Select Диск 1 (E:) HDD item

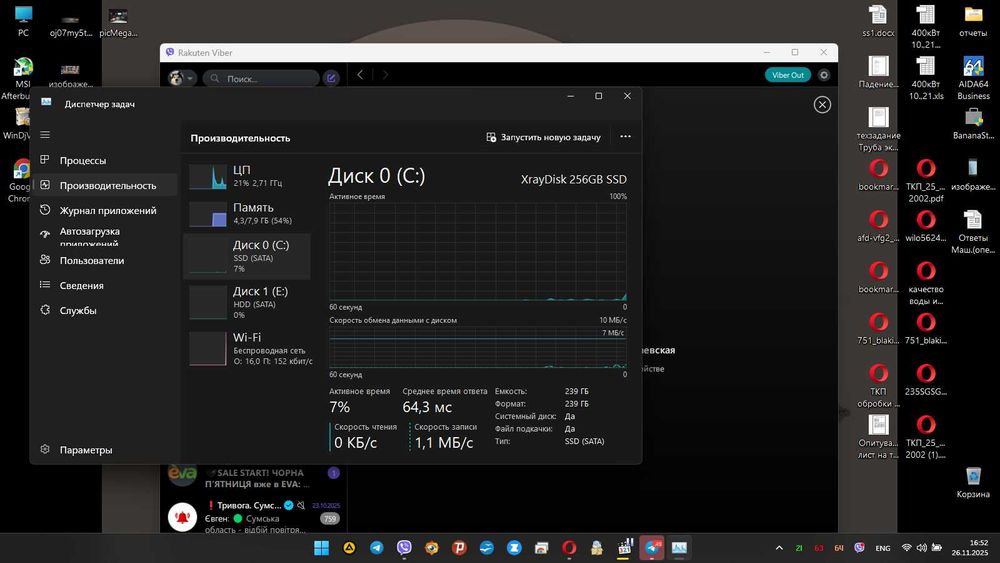[247, 302]
